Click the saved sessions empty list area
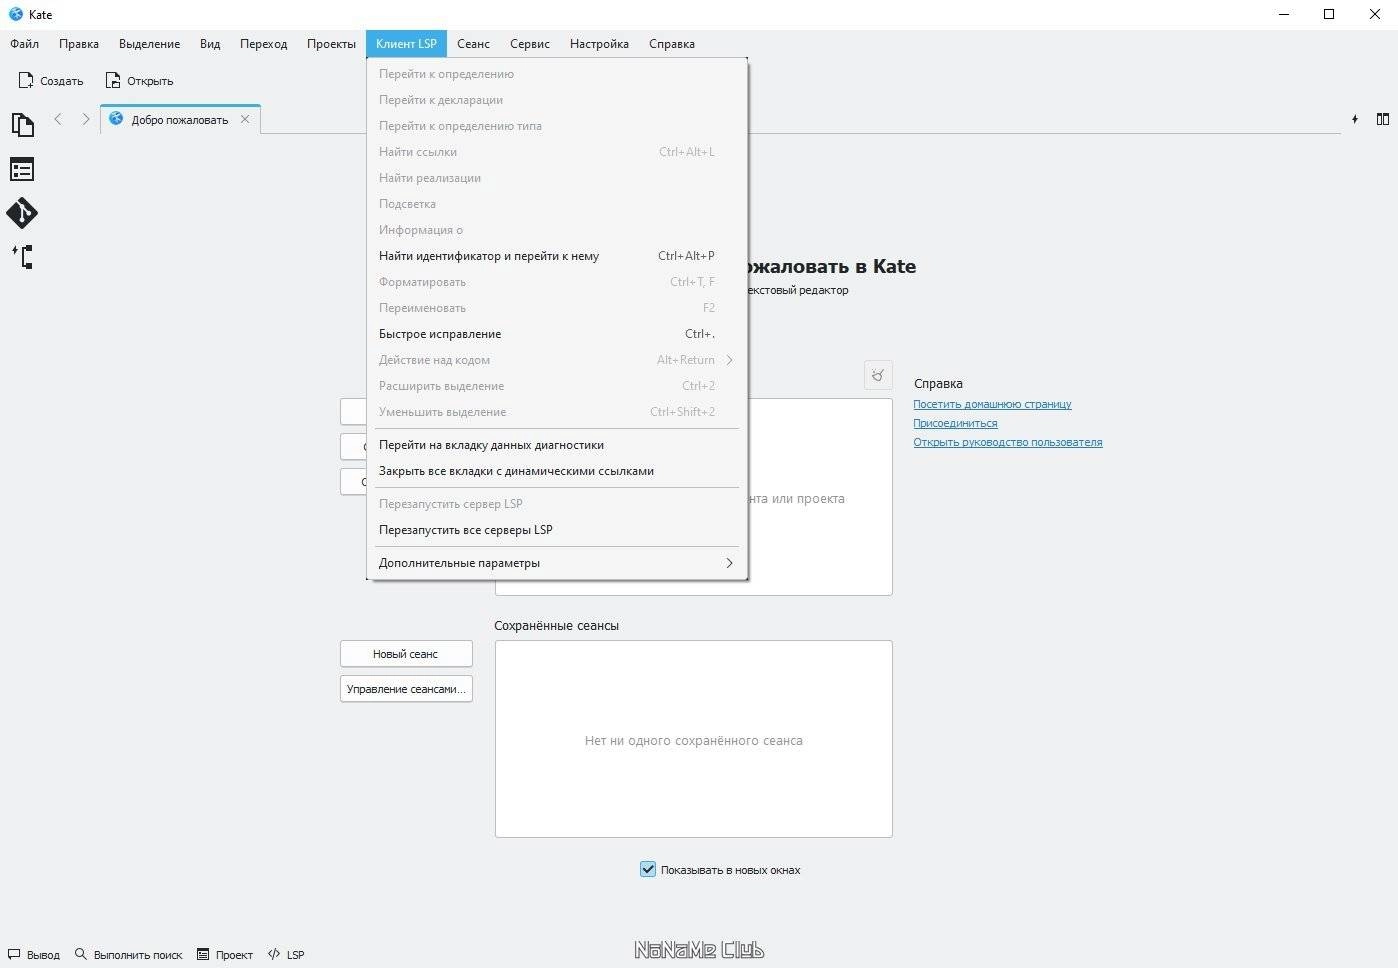 pos(694,739)
